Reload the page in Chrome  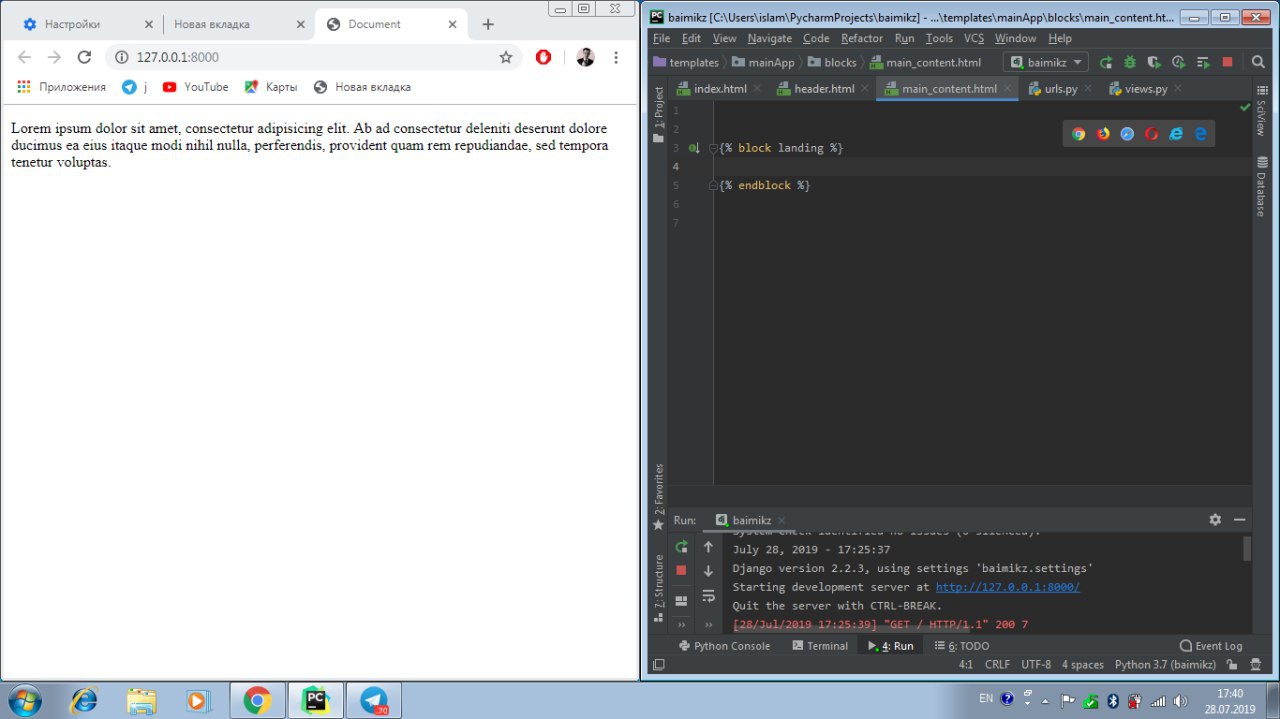[84, 57]
